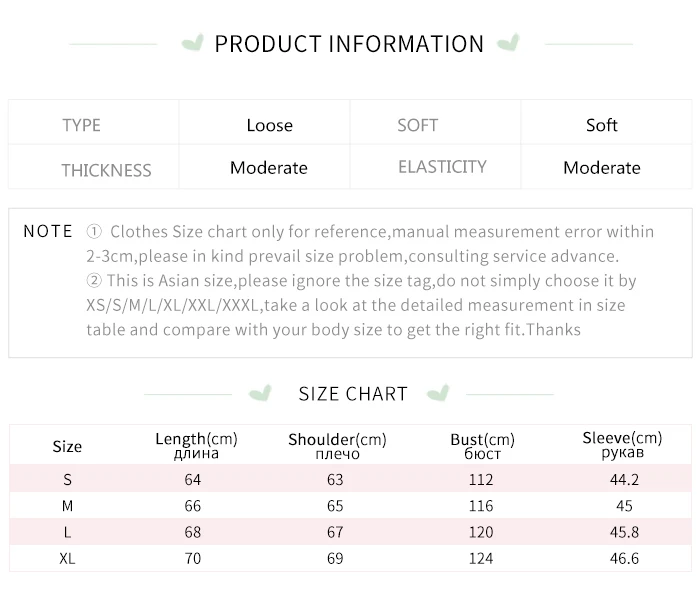
Task: Click the 44.2 sleeve value
Action: click(623, 480)
